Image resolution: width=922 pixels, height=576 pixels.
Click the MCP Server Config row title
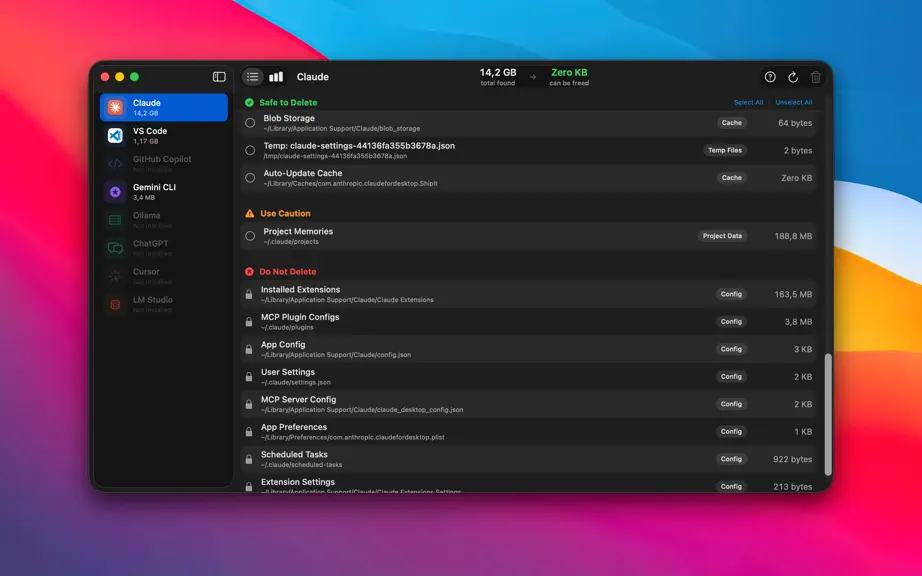tap(298, 400)
